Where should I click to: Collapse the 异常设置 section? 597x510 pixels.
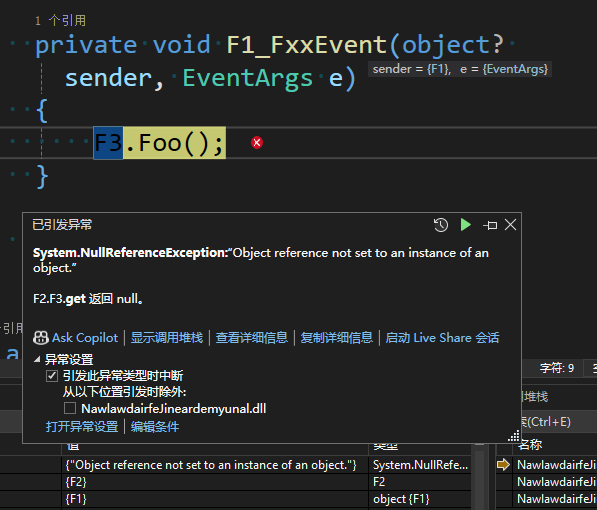[37, 359]
